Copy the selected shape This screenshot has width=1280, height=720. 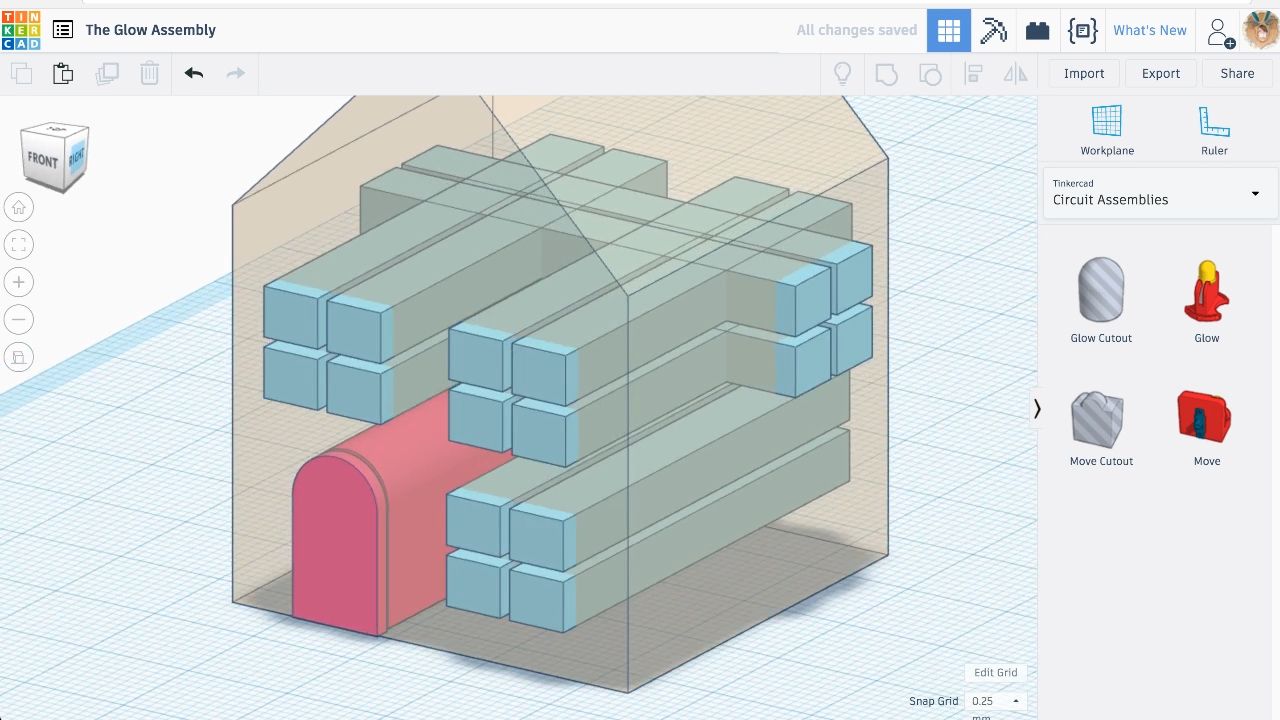click(21, 73)
